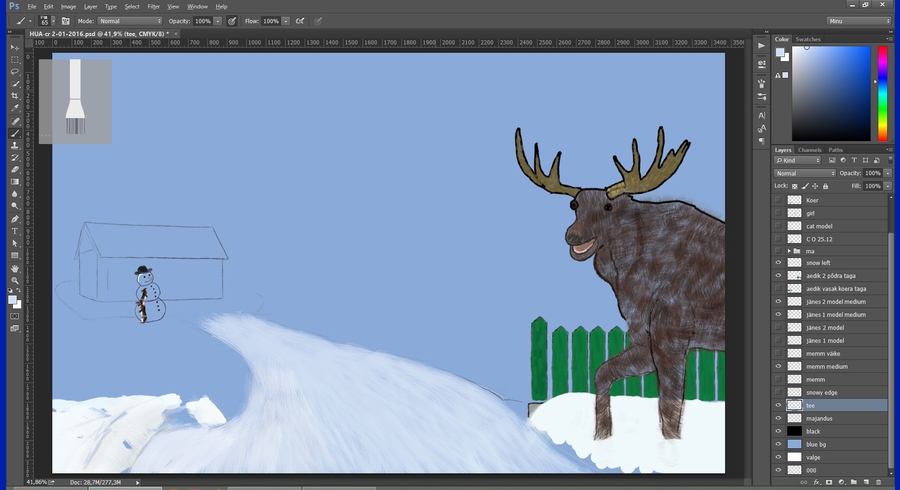This screenshot has height=490, width=900.
Task: Select the Move tool
Action: [15, 47]
